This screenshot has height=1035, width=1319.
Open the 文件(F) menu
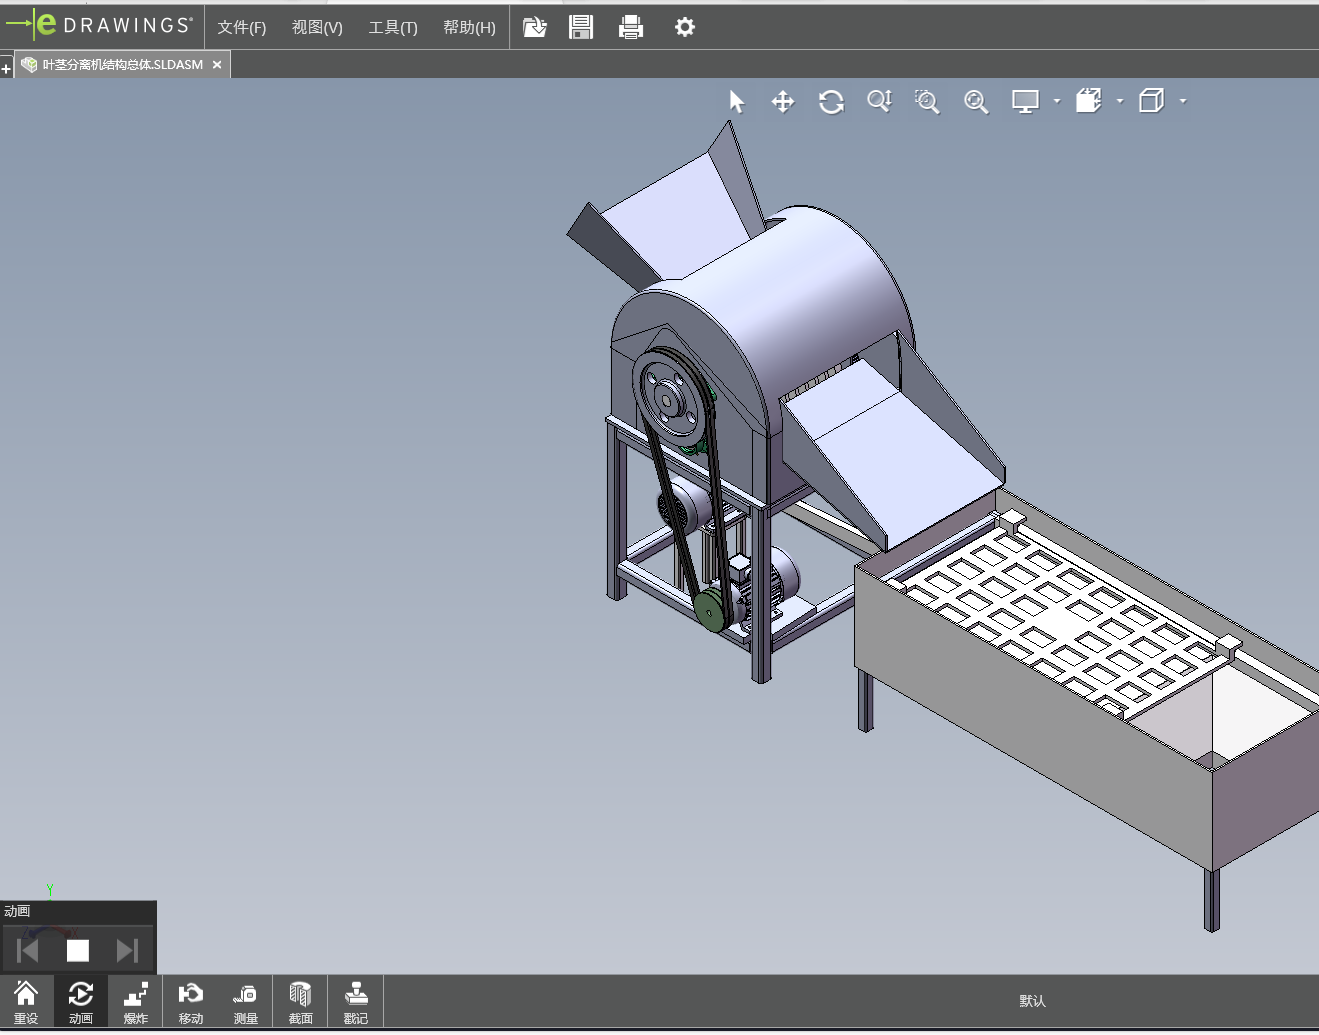pos(242,27)
